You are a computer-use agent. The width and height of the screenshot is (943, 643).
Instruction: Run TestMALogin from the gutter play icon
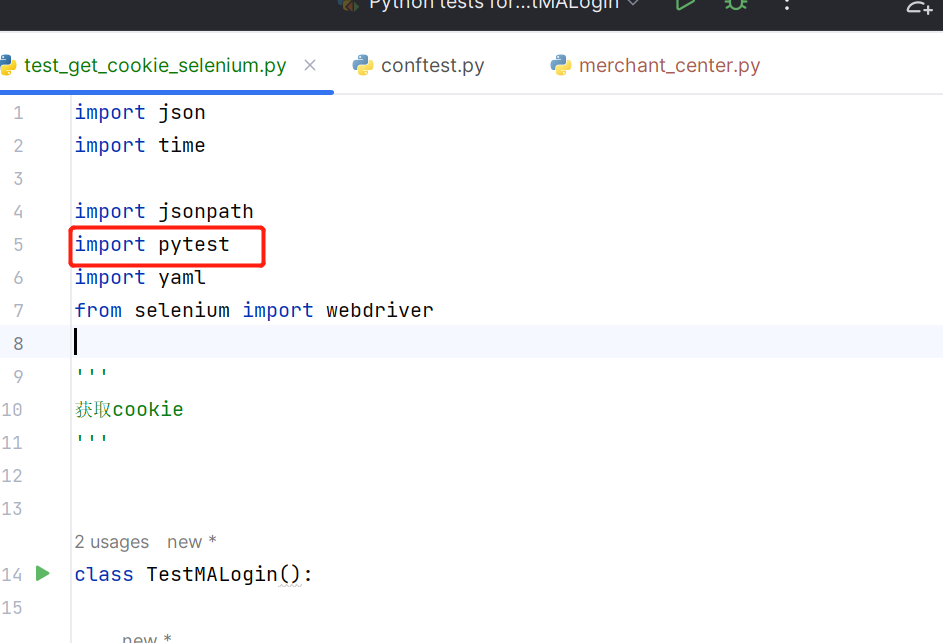pyautogui.click(x=43, y=573)
